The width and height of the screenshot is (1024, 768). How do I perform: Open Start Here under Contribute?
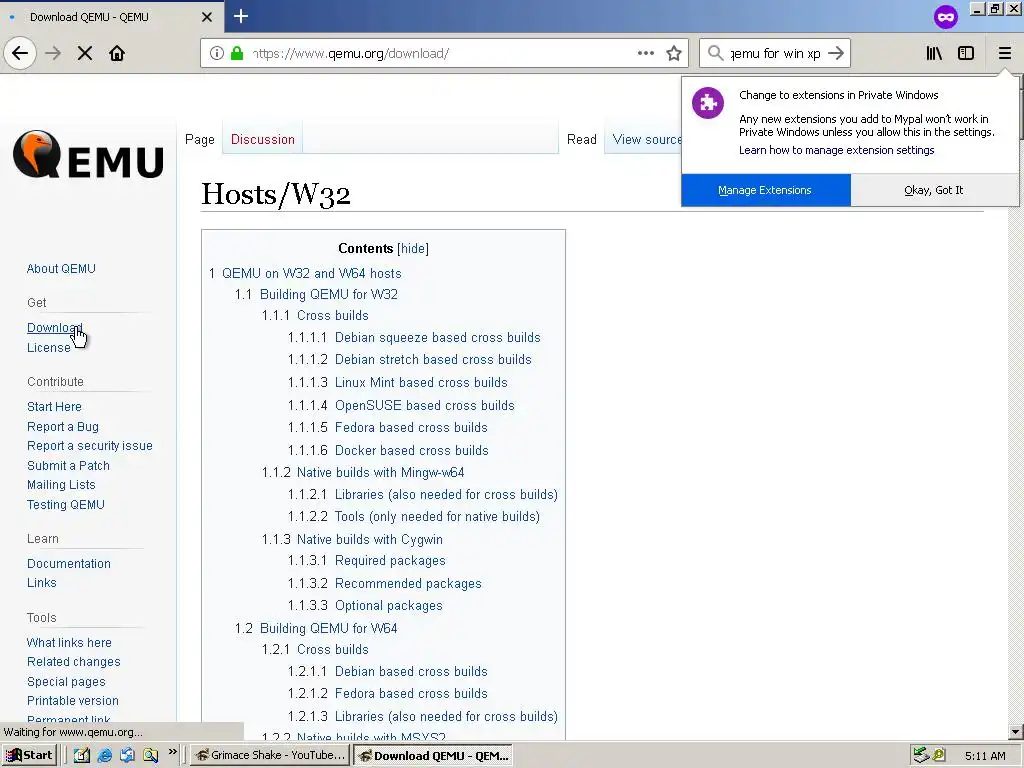pos(54,406)
